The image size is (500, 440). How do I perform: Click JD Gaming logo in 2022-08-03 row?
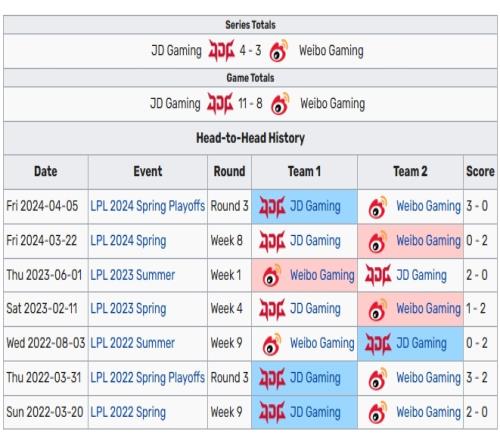tap(378, 344)
